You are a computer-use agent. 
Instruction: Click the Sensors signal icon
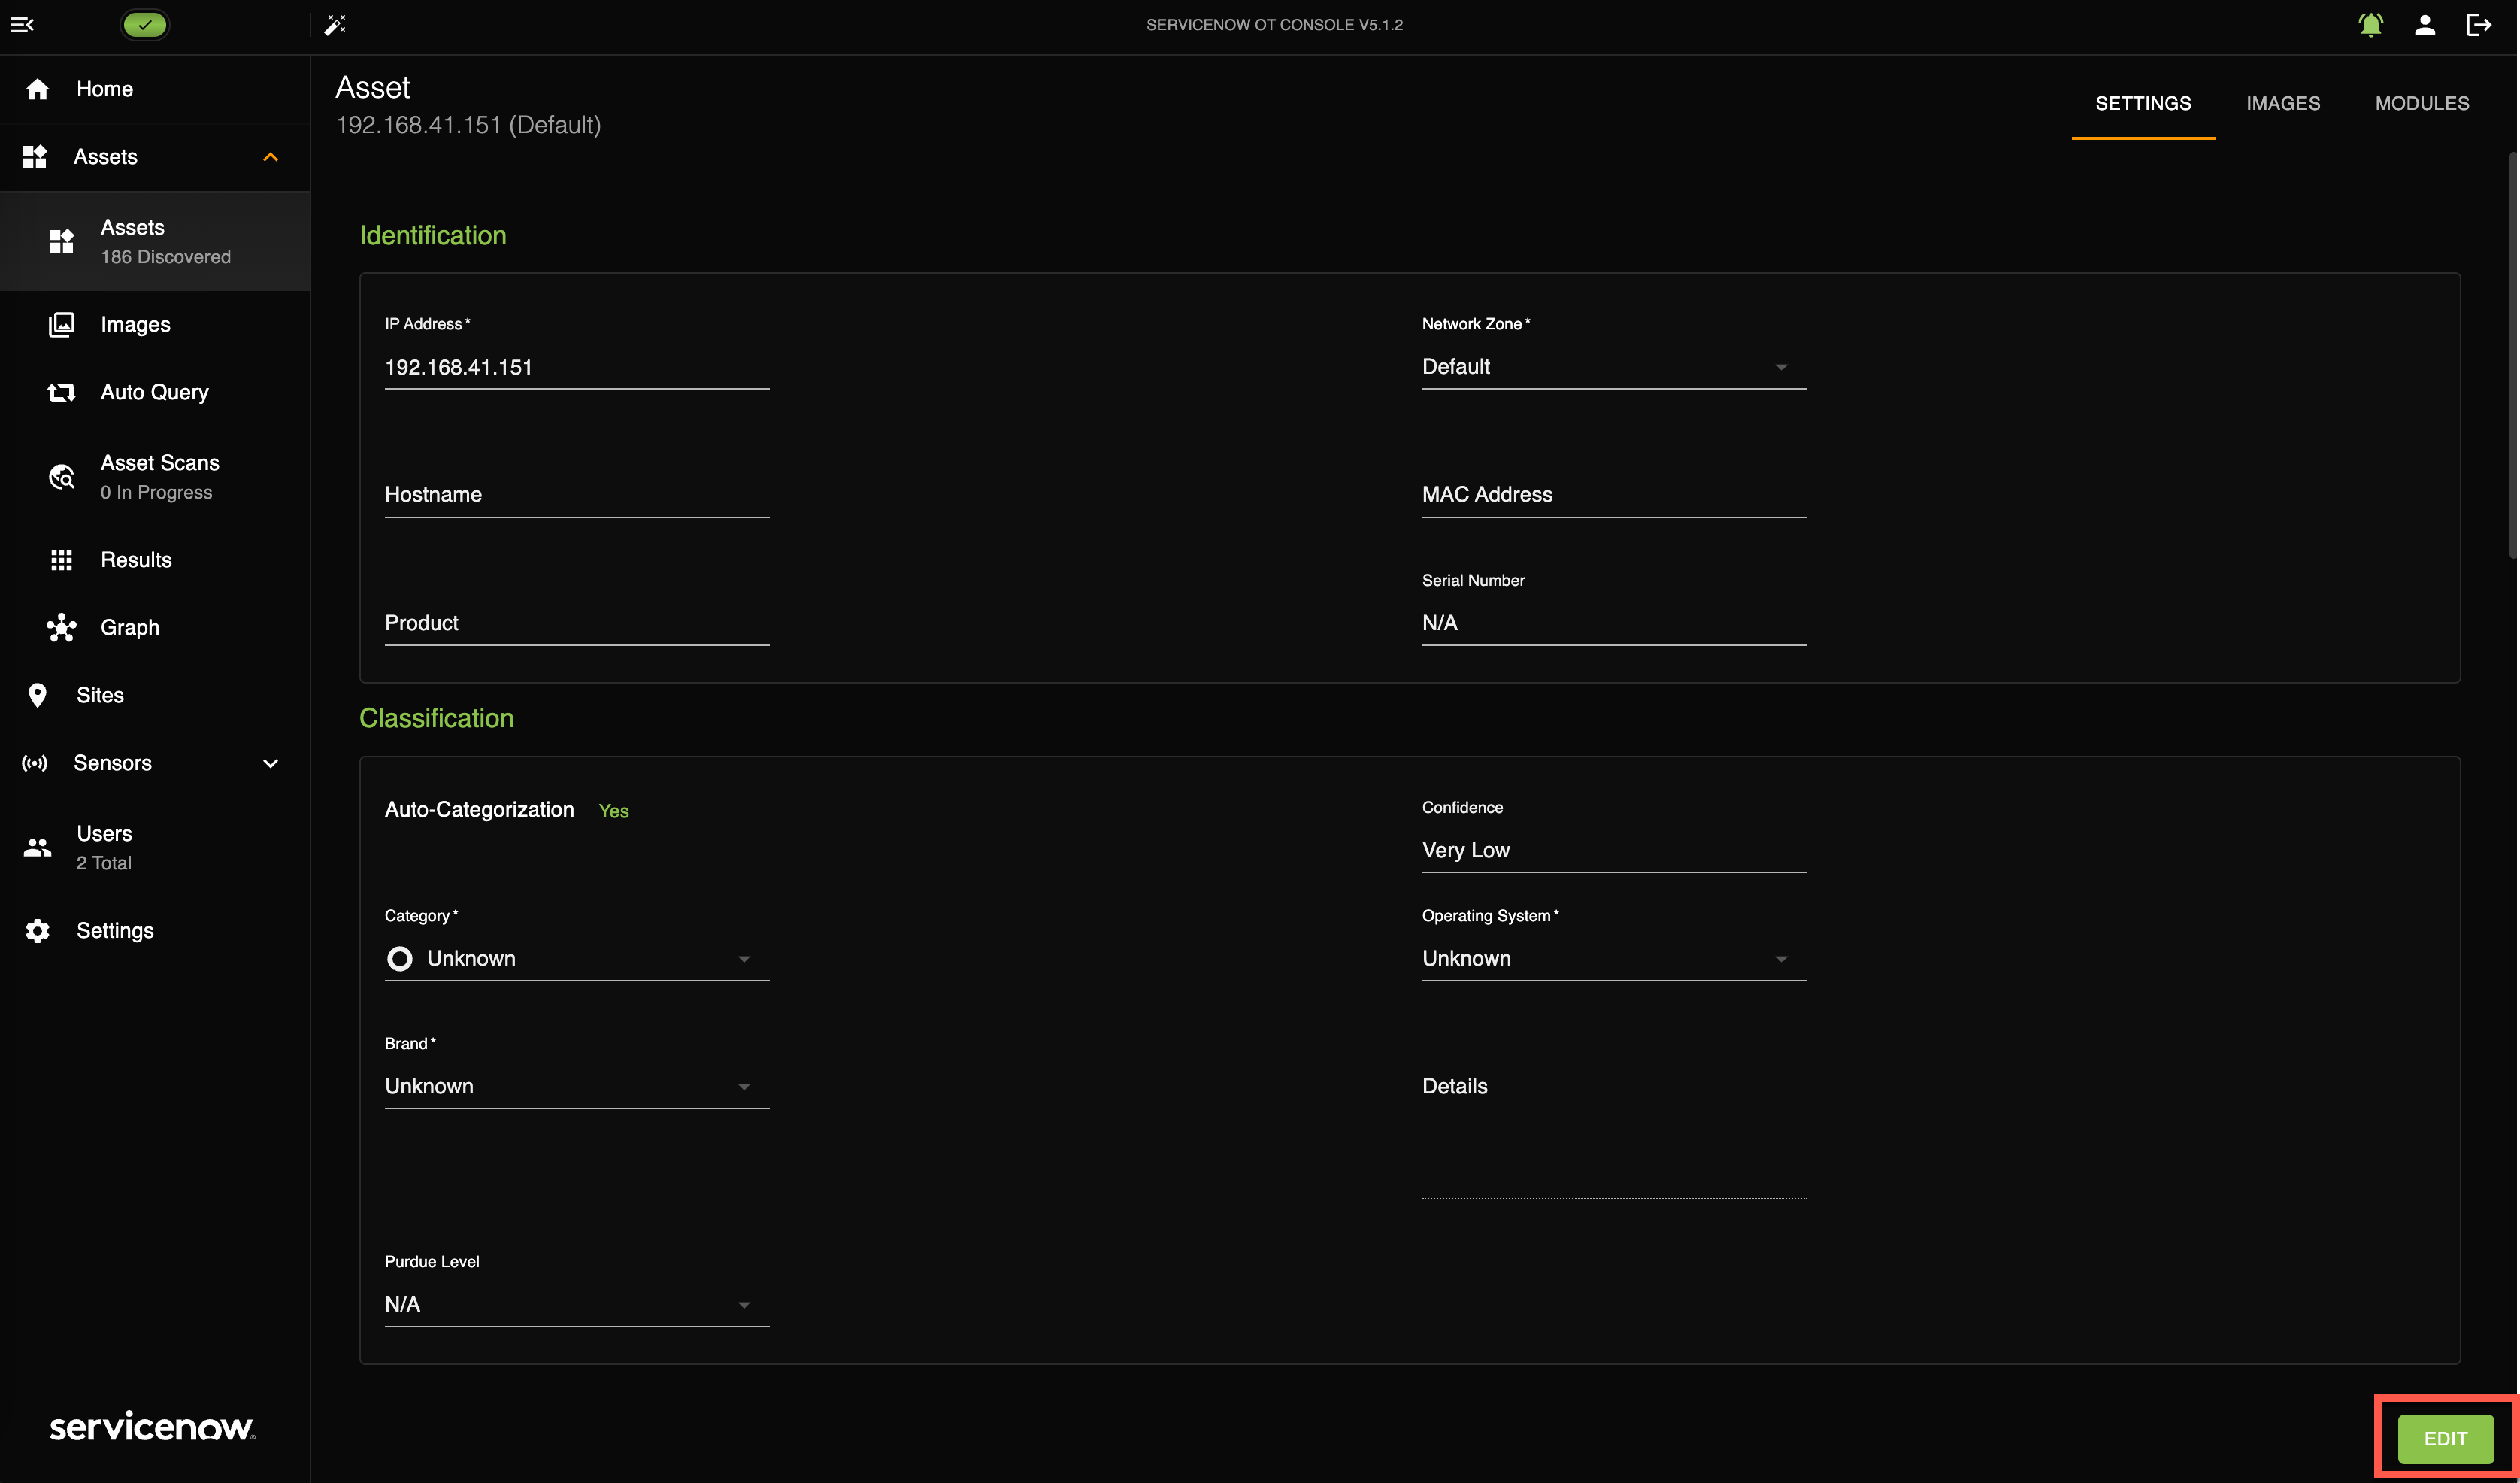(35, 763)
